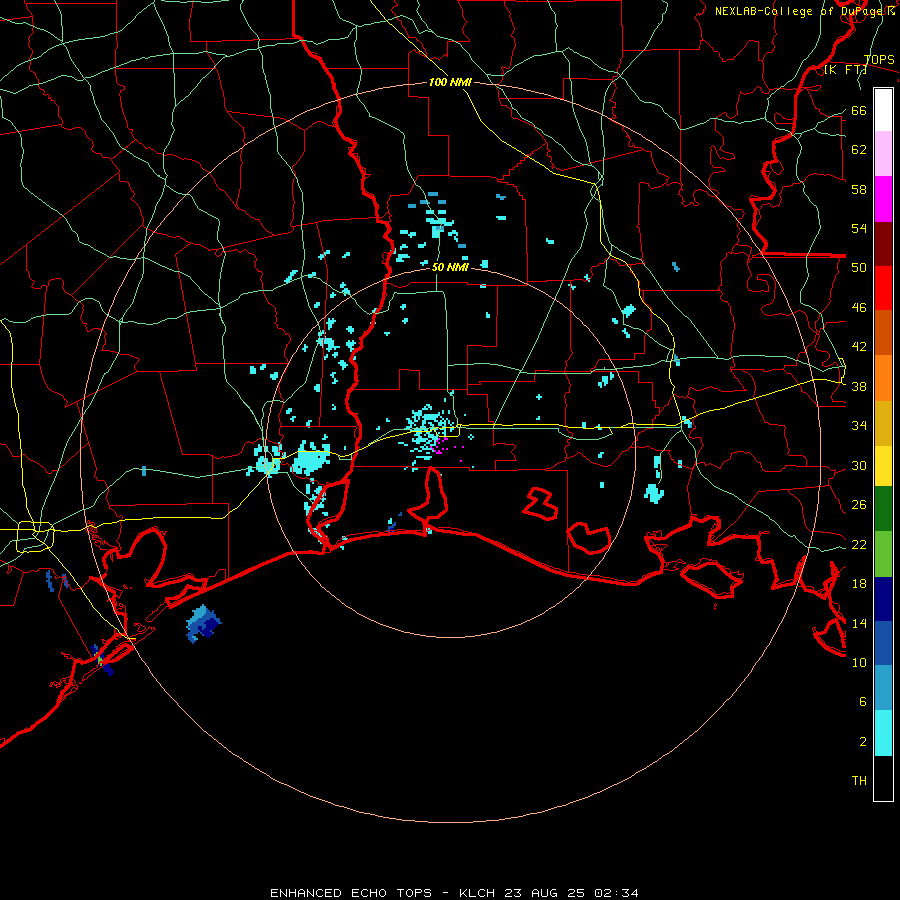Click the 'ENHANCED ECHO TOPS - KLCH' caption
Screen dimensions: 900x900
[382, 893]
